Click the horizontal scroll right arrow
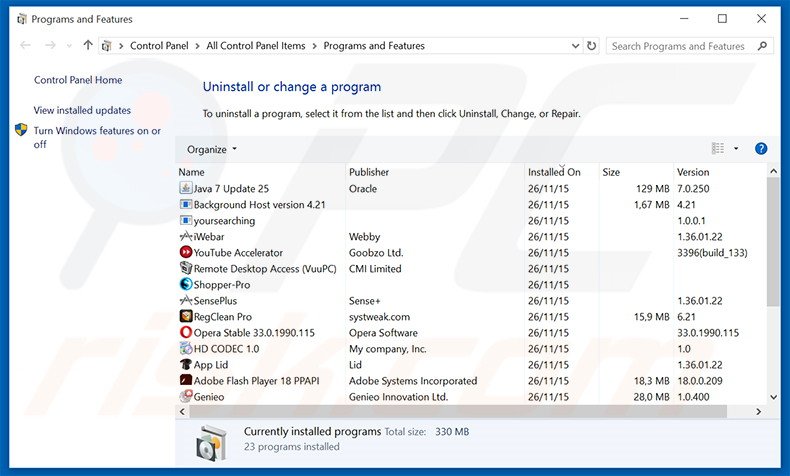 pos(759,412)
